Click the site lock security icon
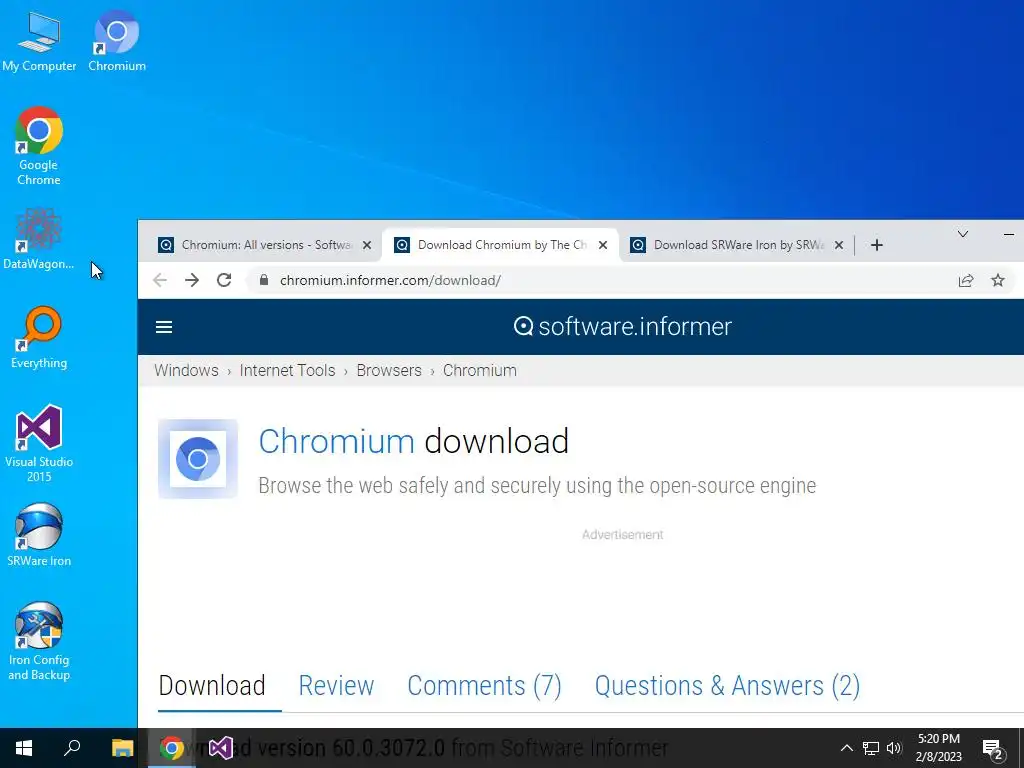Screen dimensions: 1024x768 pyautogui.click(x=264, y=280)
